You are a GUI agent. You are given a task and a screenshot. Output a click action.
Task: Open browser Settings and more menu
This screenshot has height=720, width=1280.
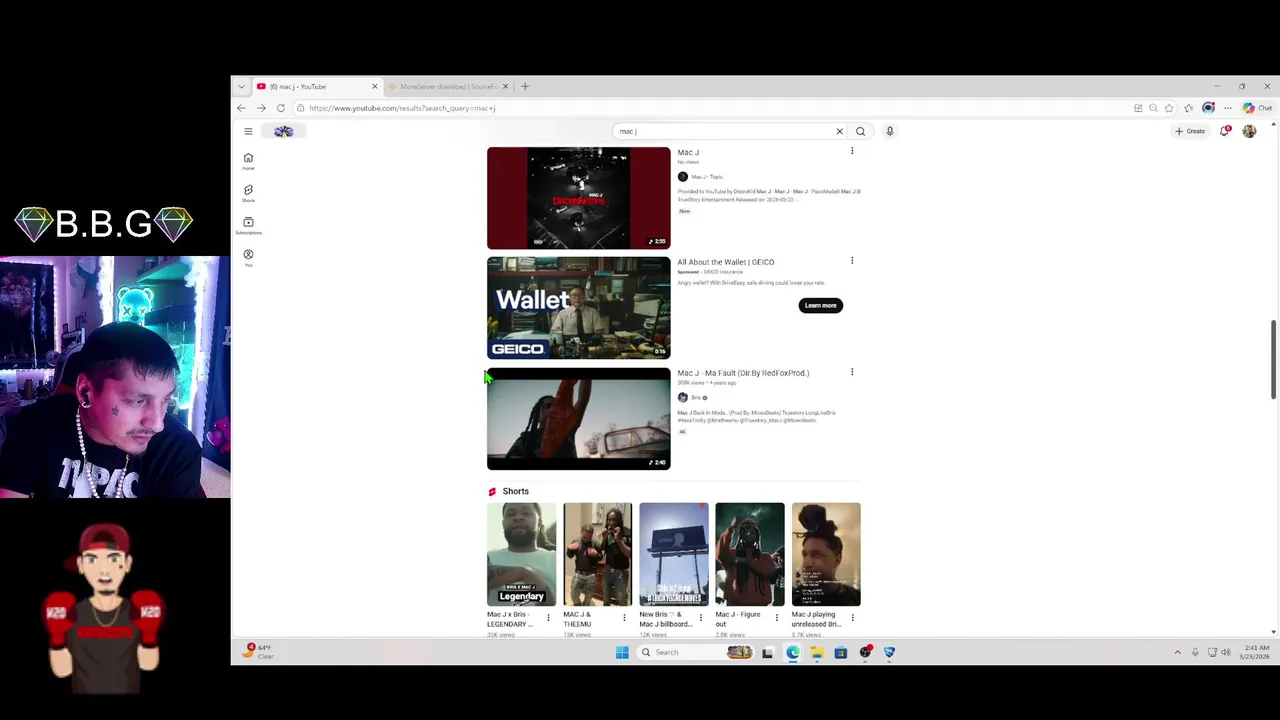click(x=1228, y=108)
